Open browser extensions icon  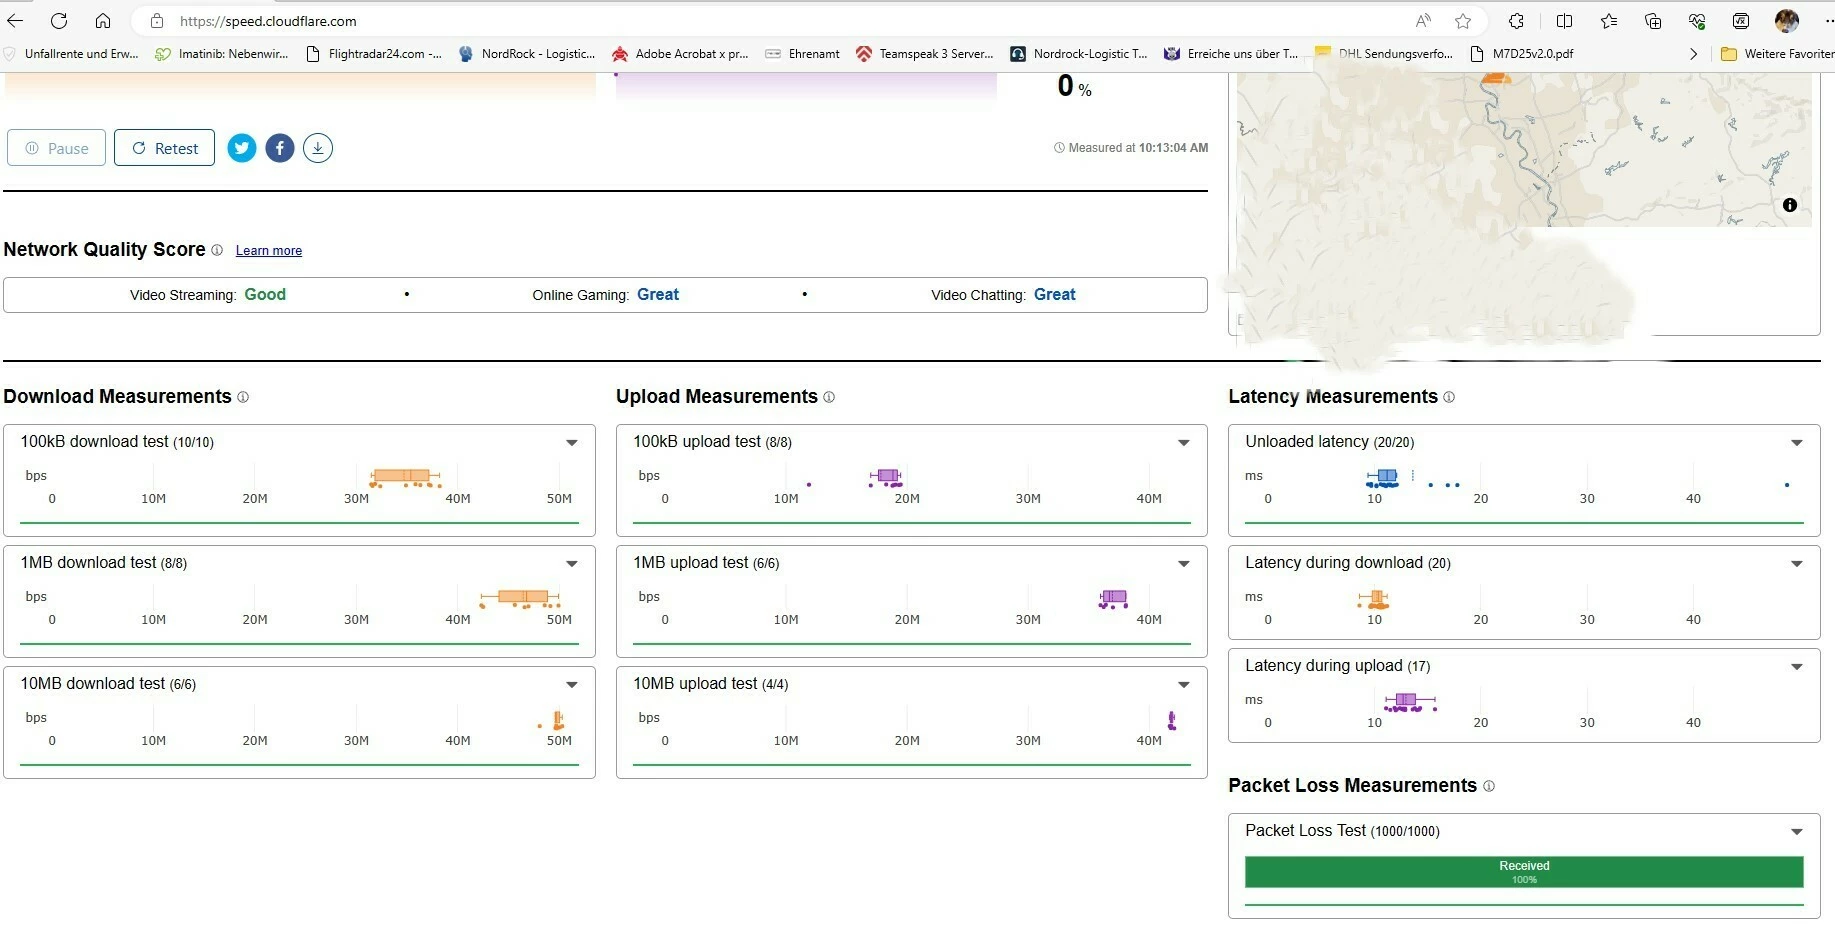tap(1517, 21)
